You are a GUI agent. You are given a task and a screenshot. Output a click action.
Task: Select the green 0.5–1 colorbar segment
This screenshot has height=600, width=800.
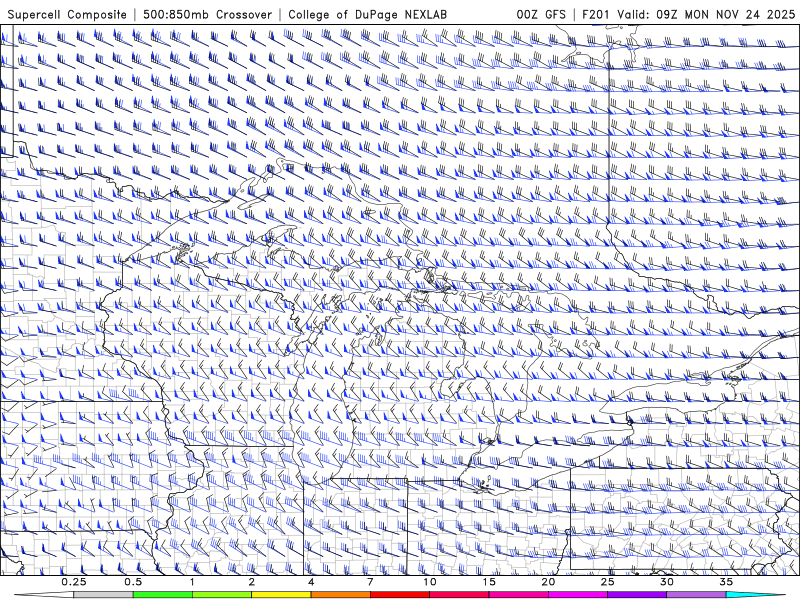click(163, 595)
